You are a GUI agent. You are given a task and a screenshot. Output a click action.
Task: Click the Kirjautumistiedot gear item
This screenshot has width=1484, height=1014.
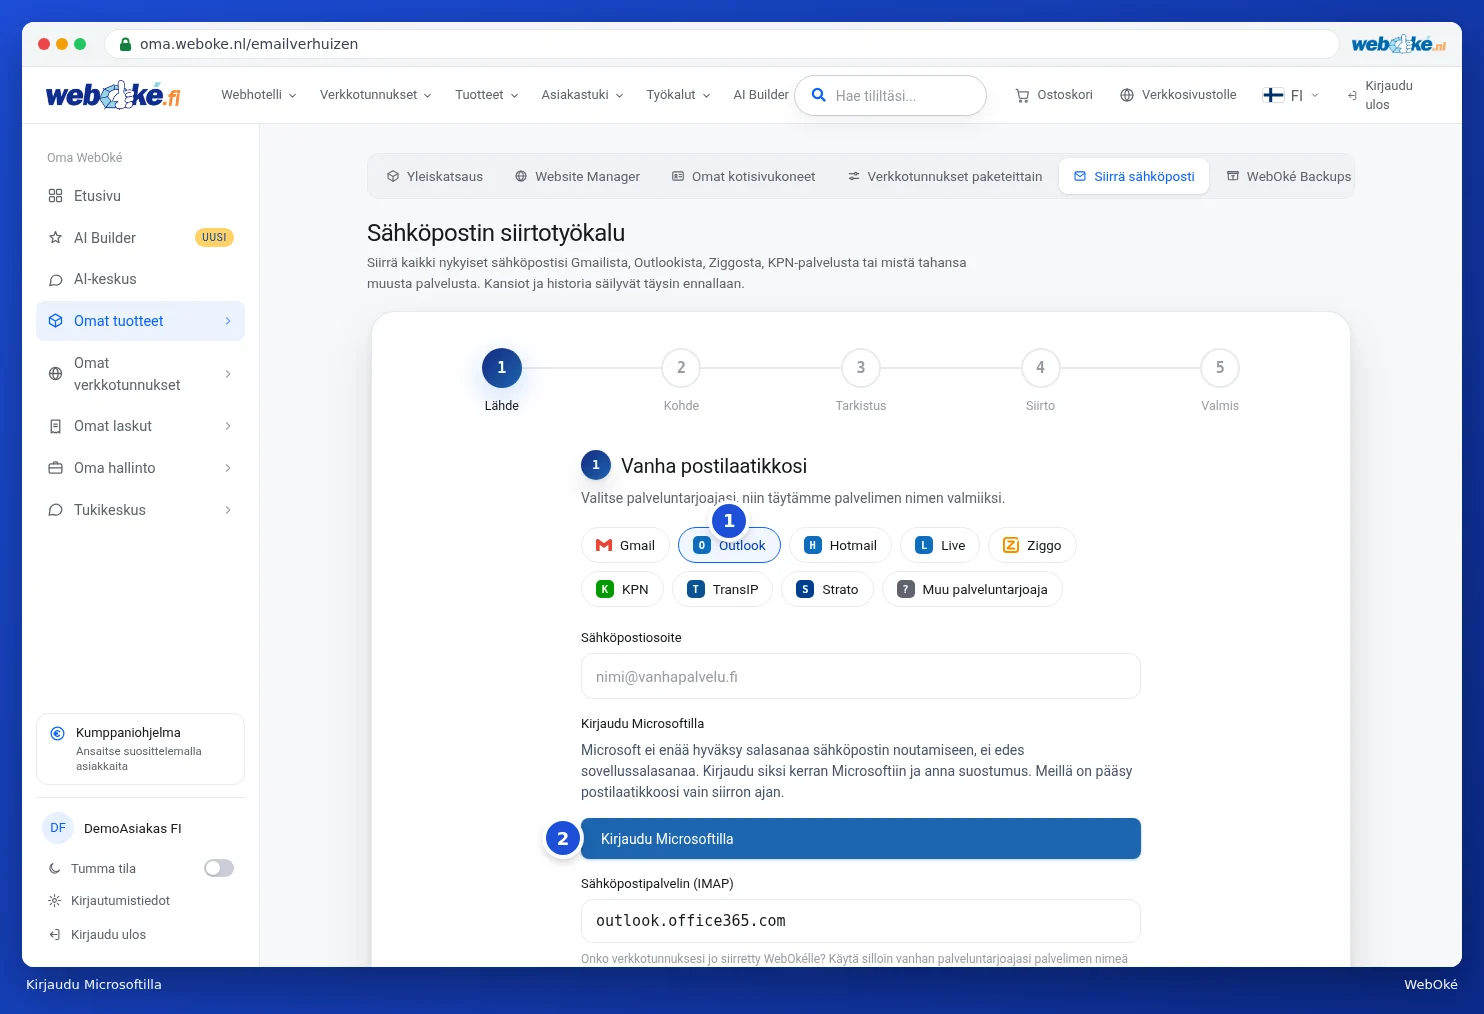point(110,901)
